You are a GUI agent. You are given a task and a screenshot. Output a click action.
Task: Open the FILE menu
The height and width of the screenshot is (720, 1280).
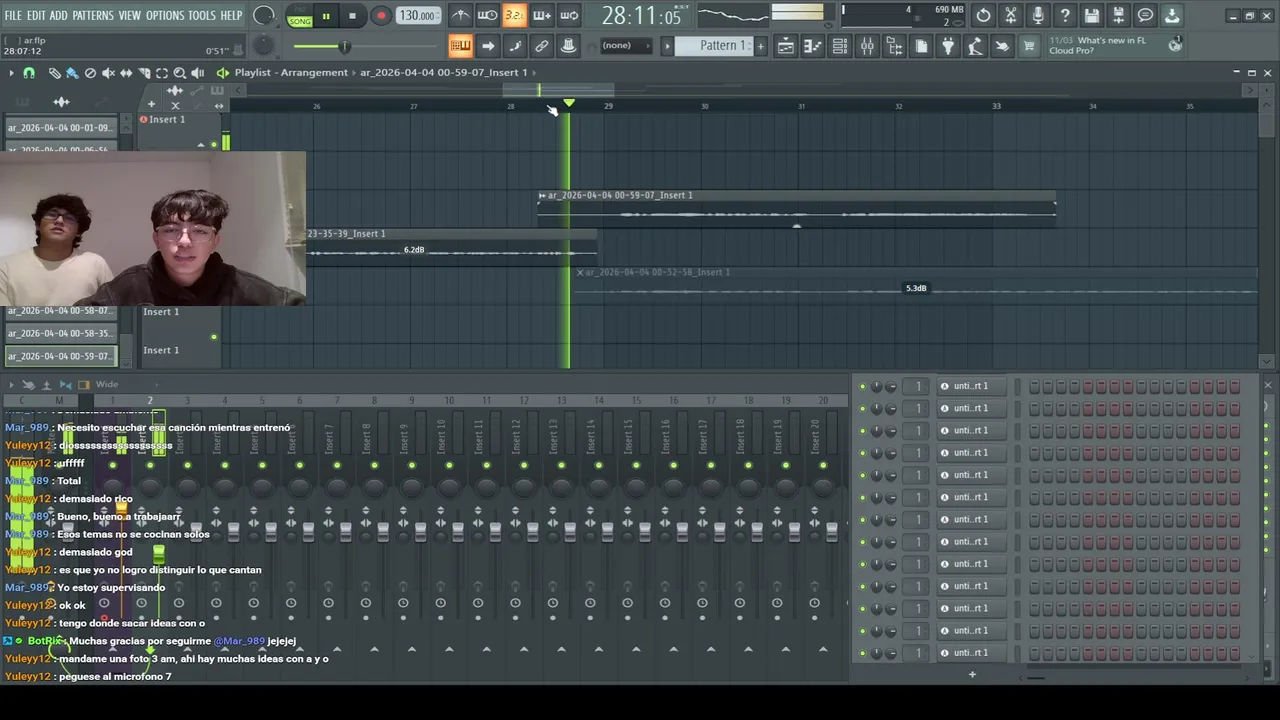tap(13, 16)
